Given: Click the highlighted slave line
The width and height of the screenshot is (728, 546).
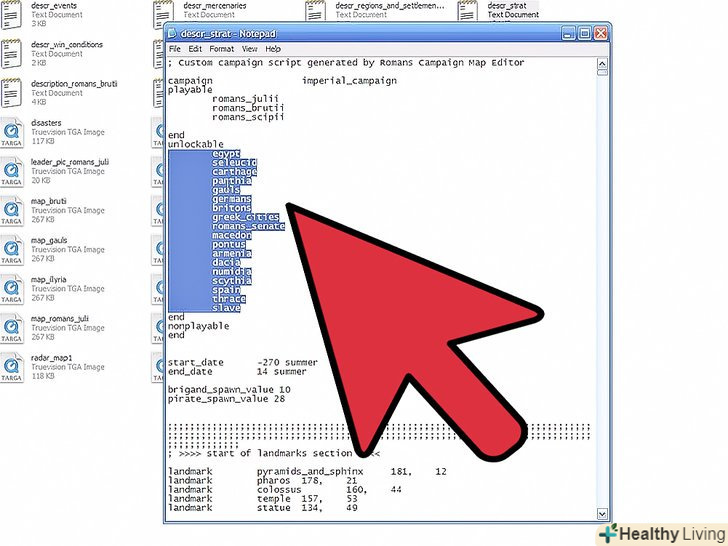Looking at the screenshot, I should (226, 308).
